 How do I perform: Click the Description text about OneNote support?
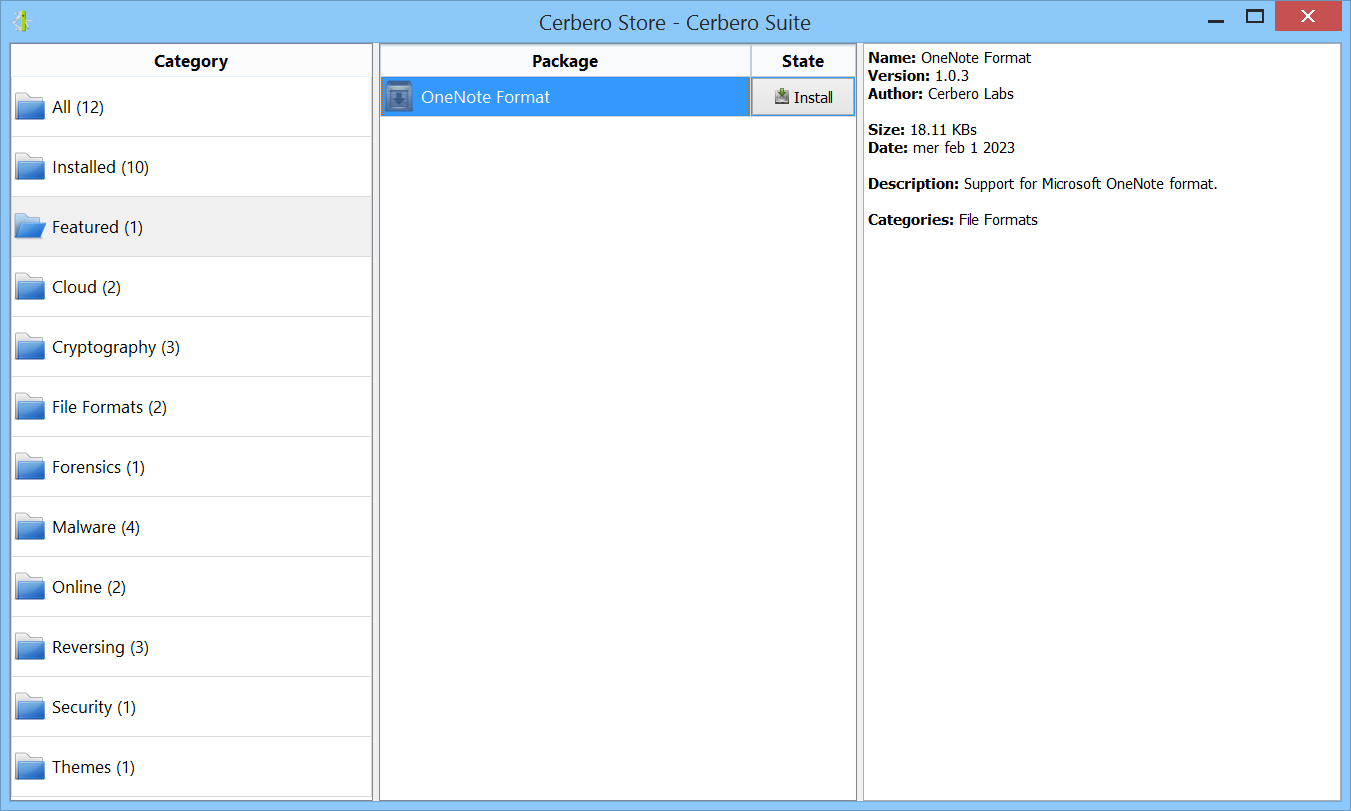1043,184
